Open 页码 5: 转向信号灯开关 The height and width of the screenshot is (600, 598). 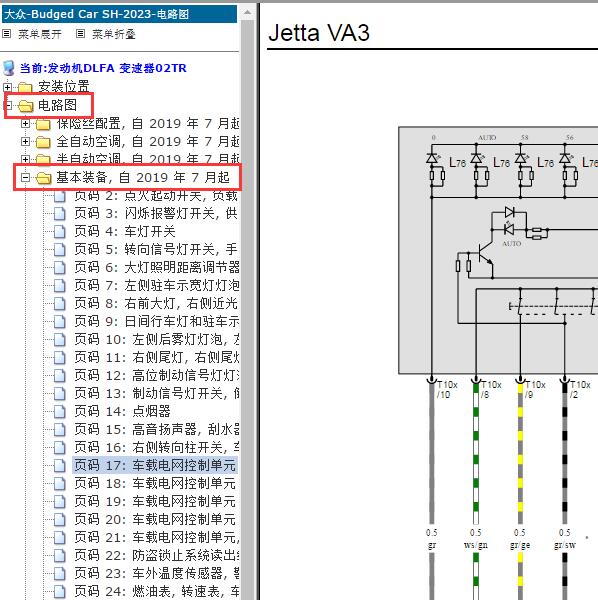pos(156,249)
